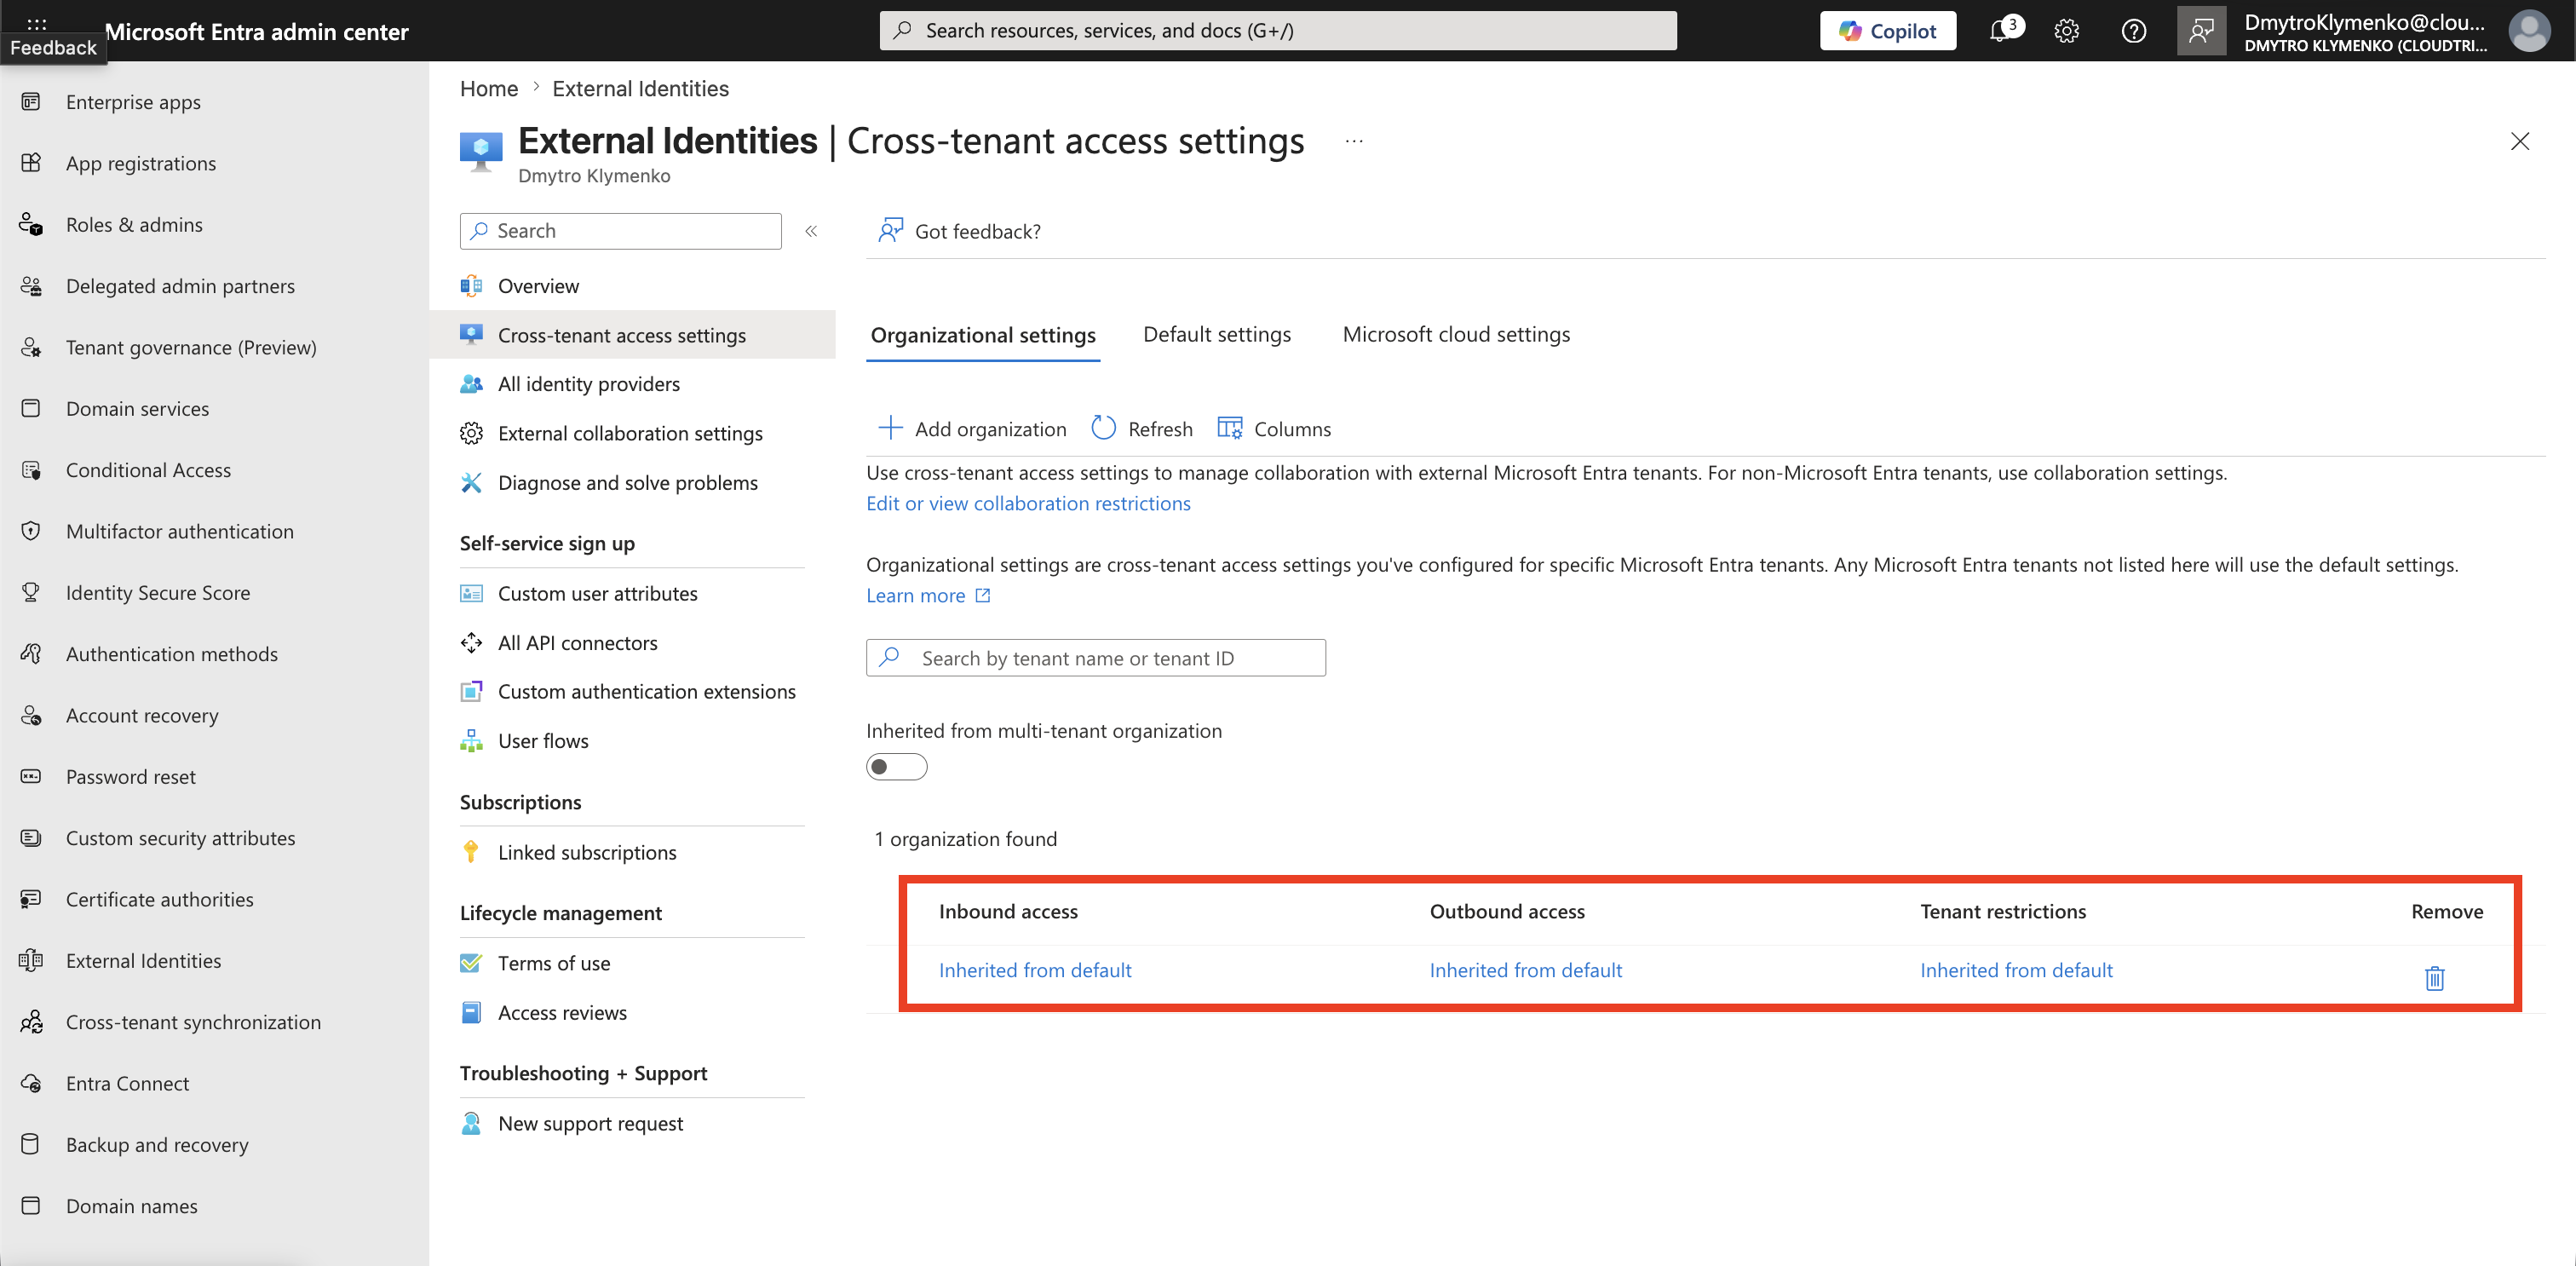The height and width of the screenshot is (1266, 2576).
Task: Collapse the External Identities menu pane
Action: (x=811, y=231)
